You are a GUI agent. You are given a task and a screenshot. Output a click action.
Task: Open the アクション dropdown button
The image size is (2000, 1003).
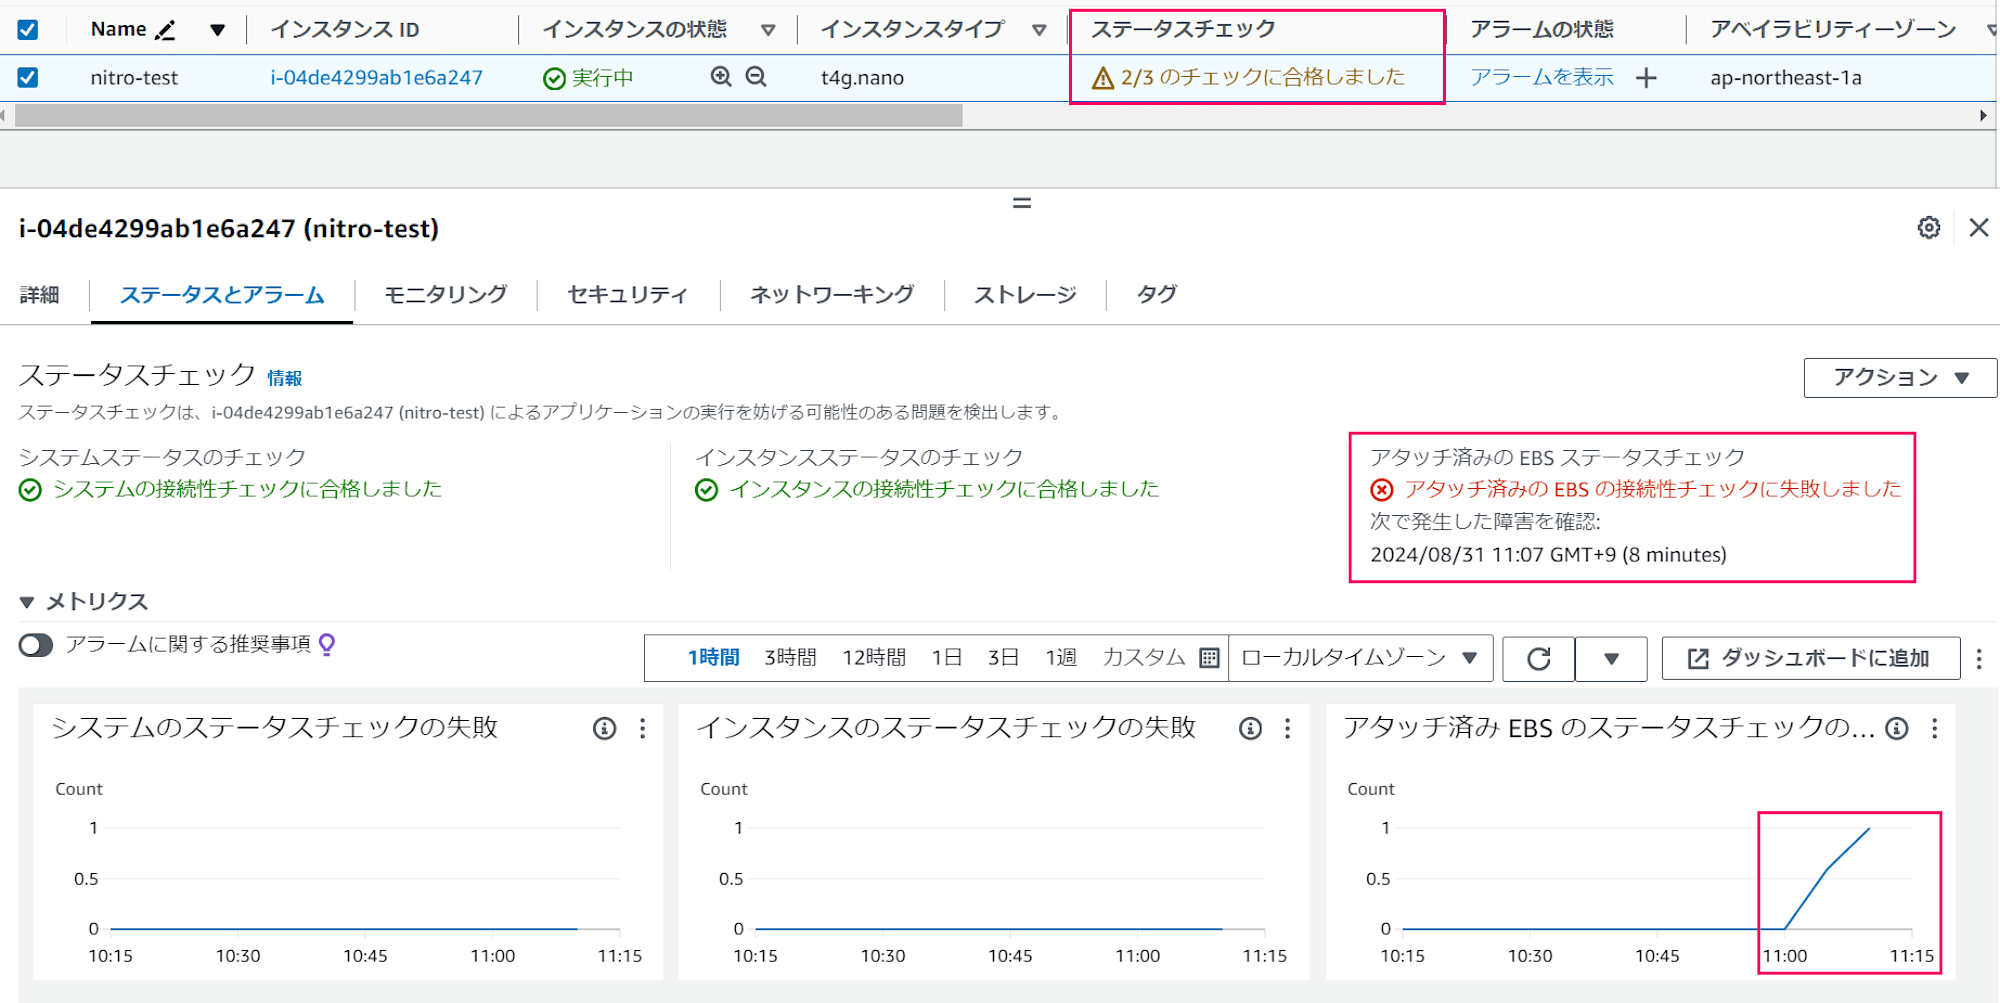1900,378
